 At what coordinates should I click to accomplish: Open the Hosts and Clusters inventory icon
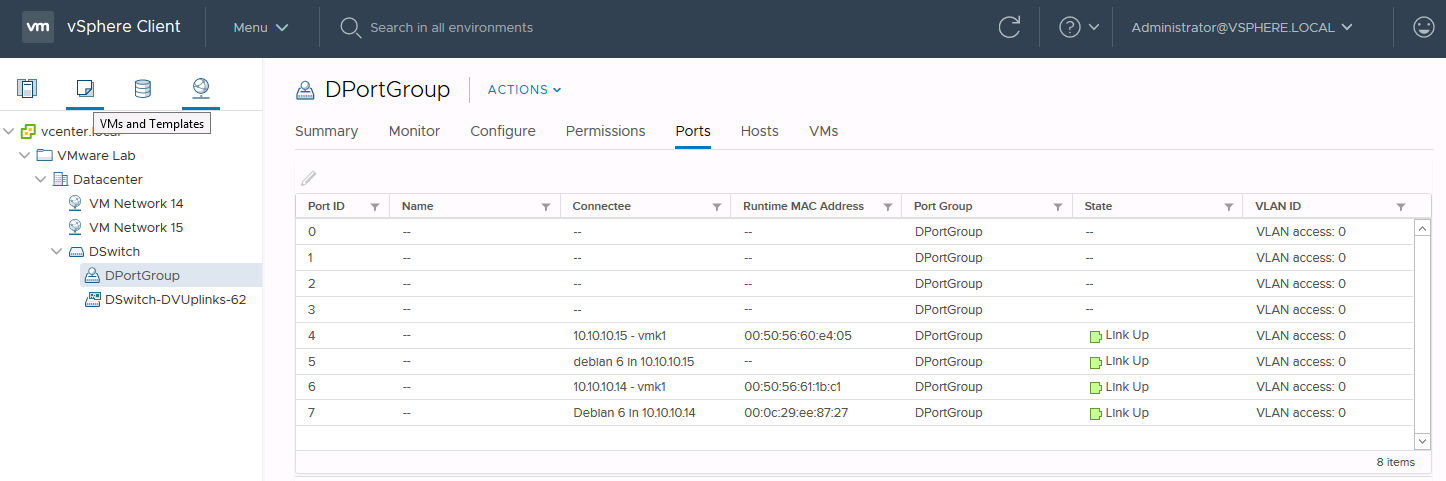pos(27,88)
